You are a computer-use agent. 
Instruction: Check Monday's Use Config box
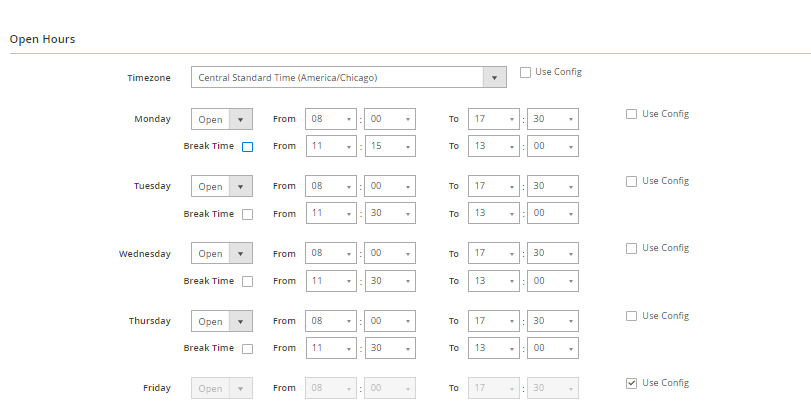[631, 114]
